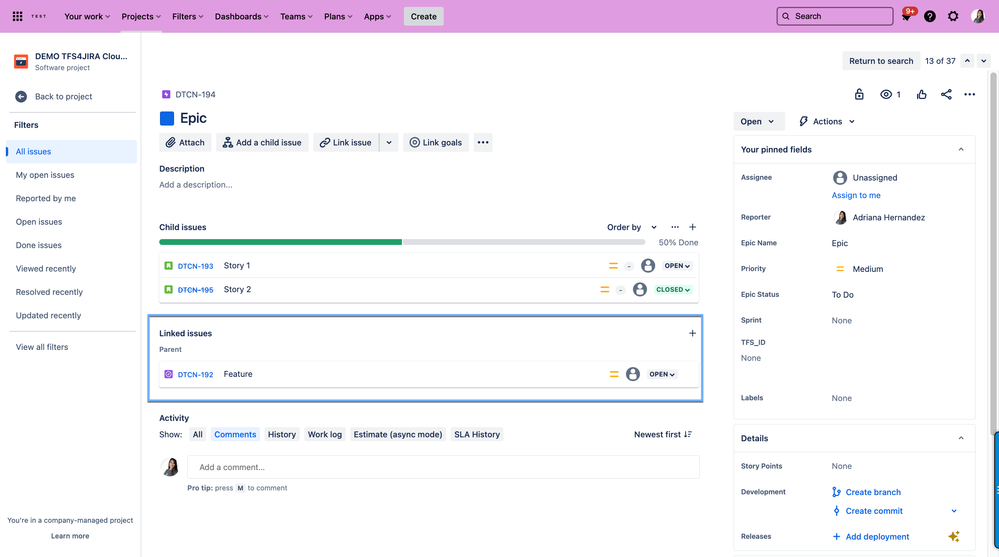Change Story 1 OPEN status dropdown
999x557 pixels.
pyautogui.click(x=677, y=266)
